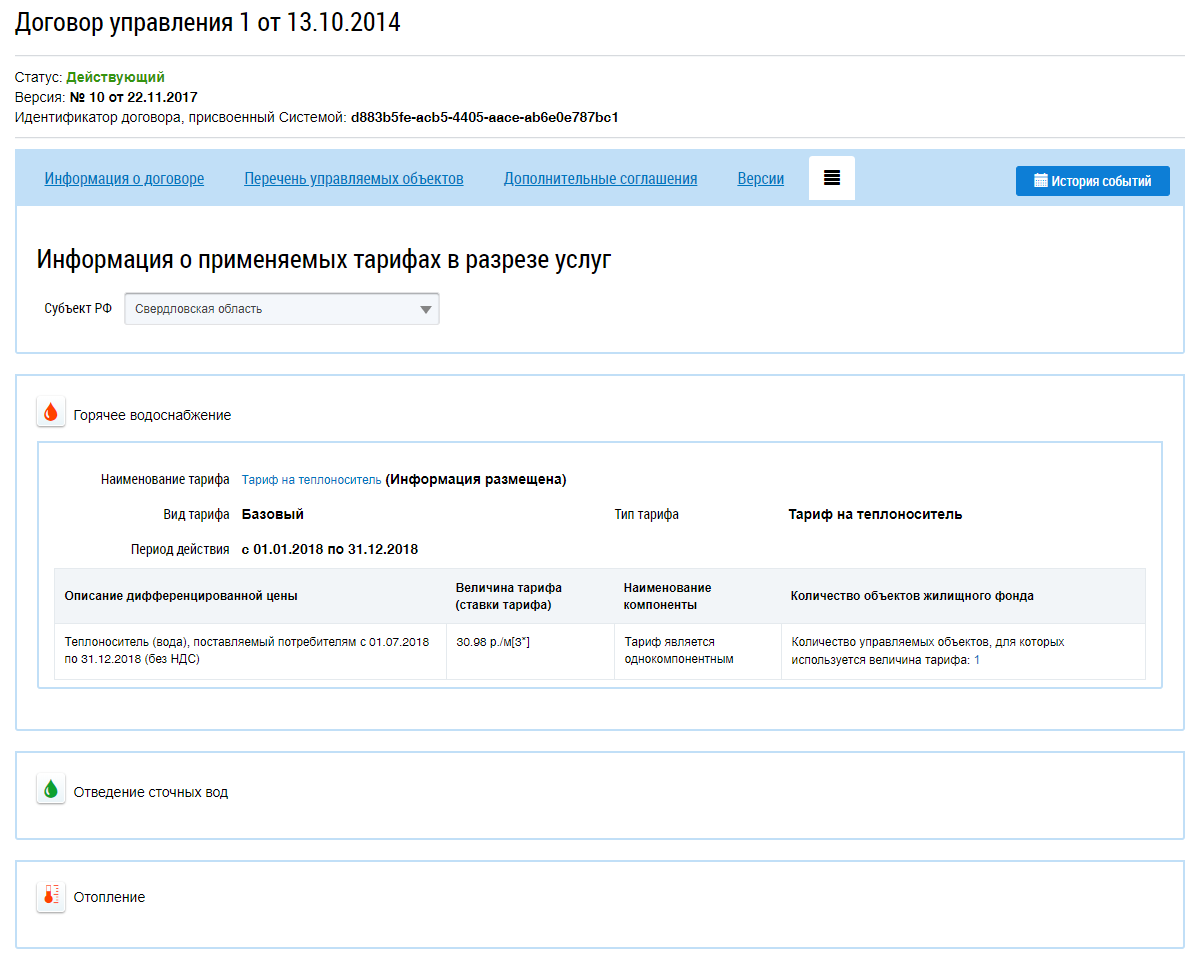The width and height of the screenshot is (1194, 959).
Task: Expand the Отведение сточных вод section title
Action: coord(150,792)
